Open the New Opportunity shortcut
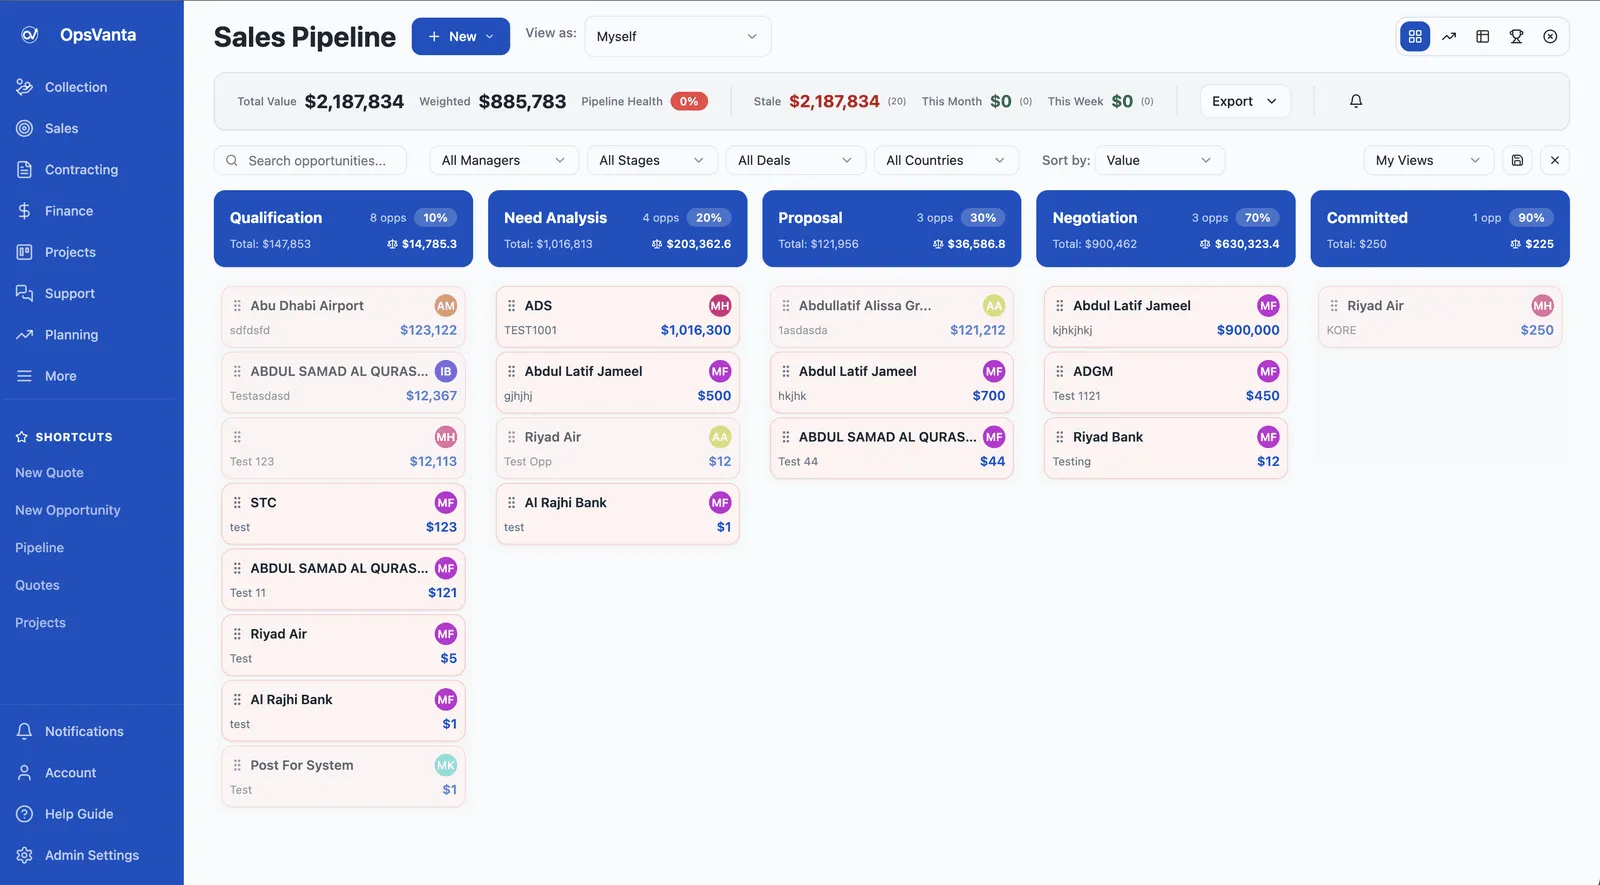The image size is (1600, 885). point(68,510)
